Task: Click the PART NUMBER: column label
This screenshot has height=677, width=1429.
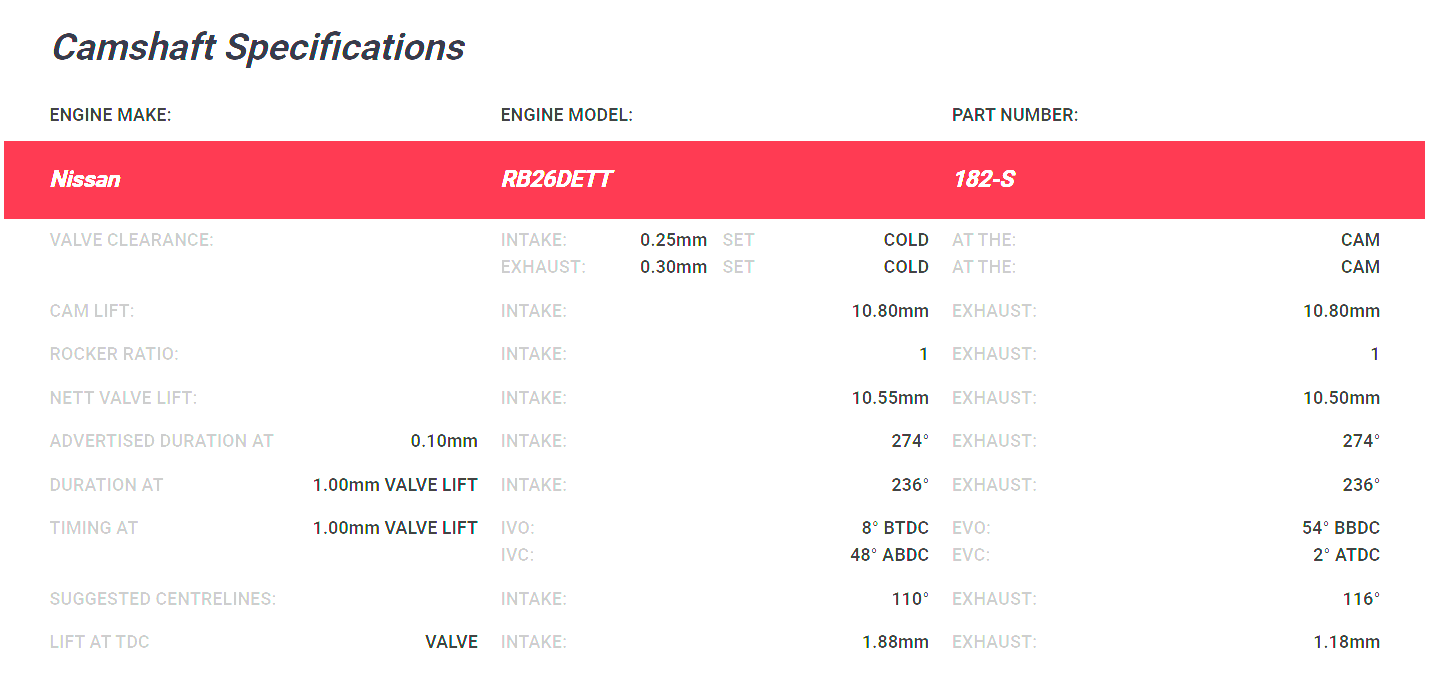Action: click(x=1014, y=115)
